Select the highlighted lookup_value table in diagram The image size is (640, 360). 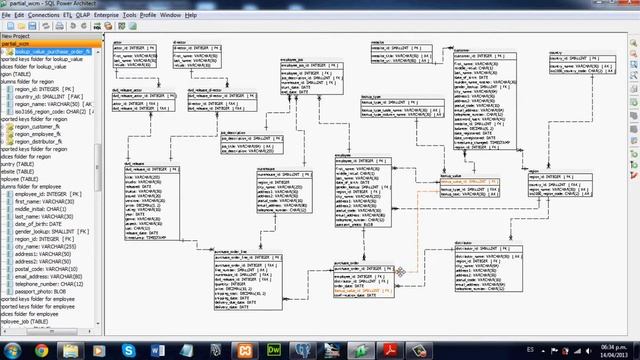coord(469,187)
